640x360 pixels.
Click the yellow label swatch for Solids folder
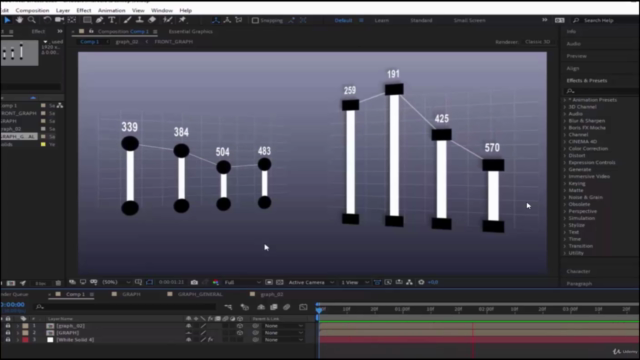pyautogui.click(x=43, y=144)
